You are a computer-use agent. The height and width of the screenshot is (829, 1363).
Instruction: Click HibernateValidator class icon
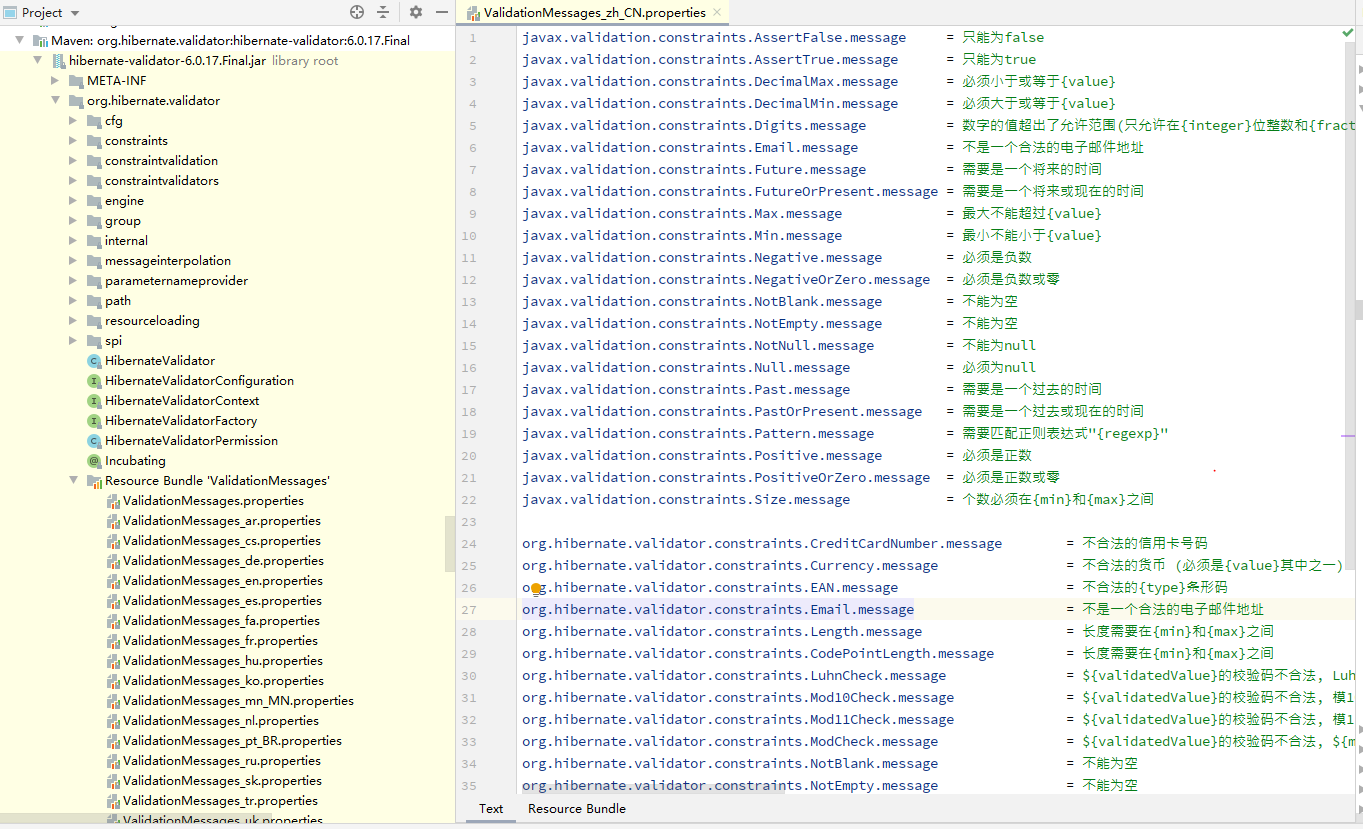pos(94,361)
